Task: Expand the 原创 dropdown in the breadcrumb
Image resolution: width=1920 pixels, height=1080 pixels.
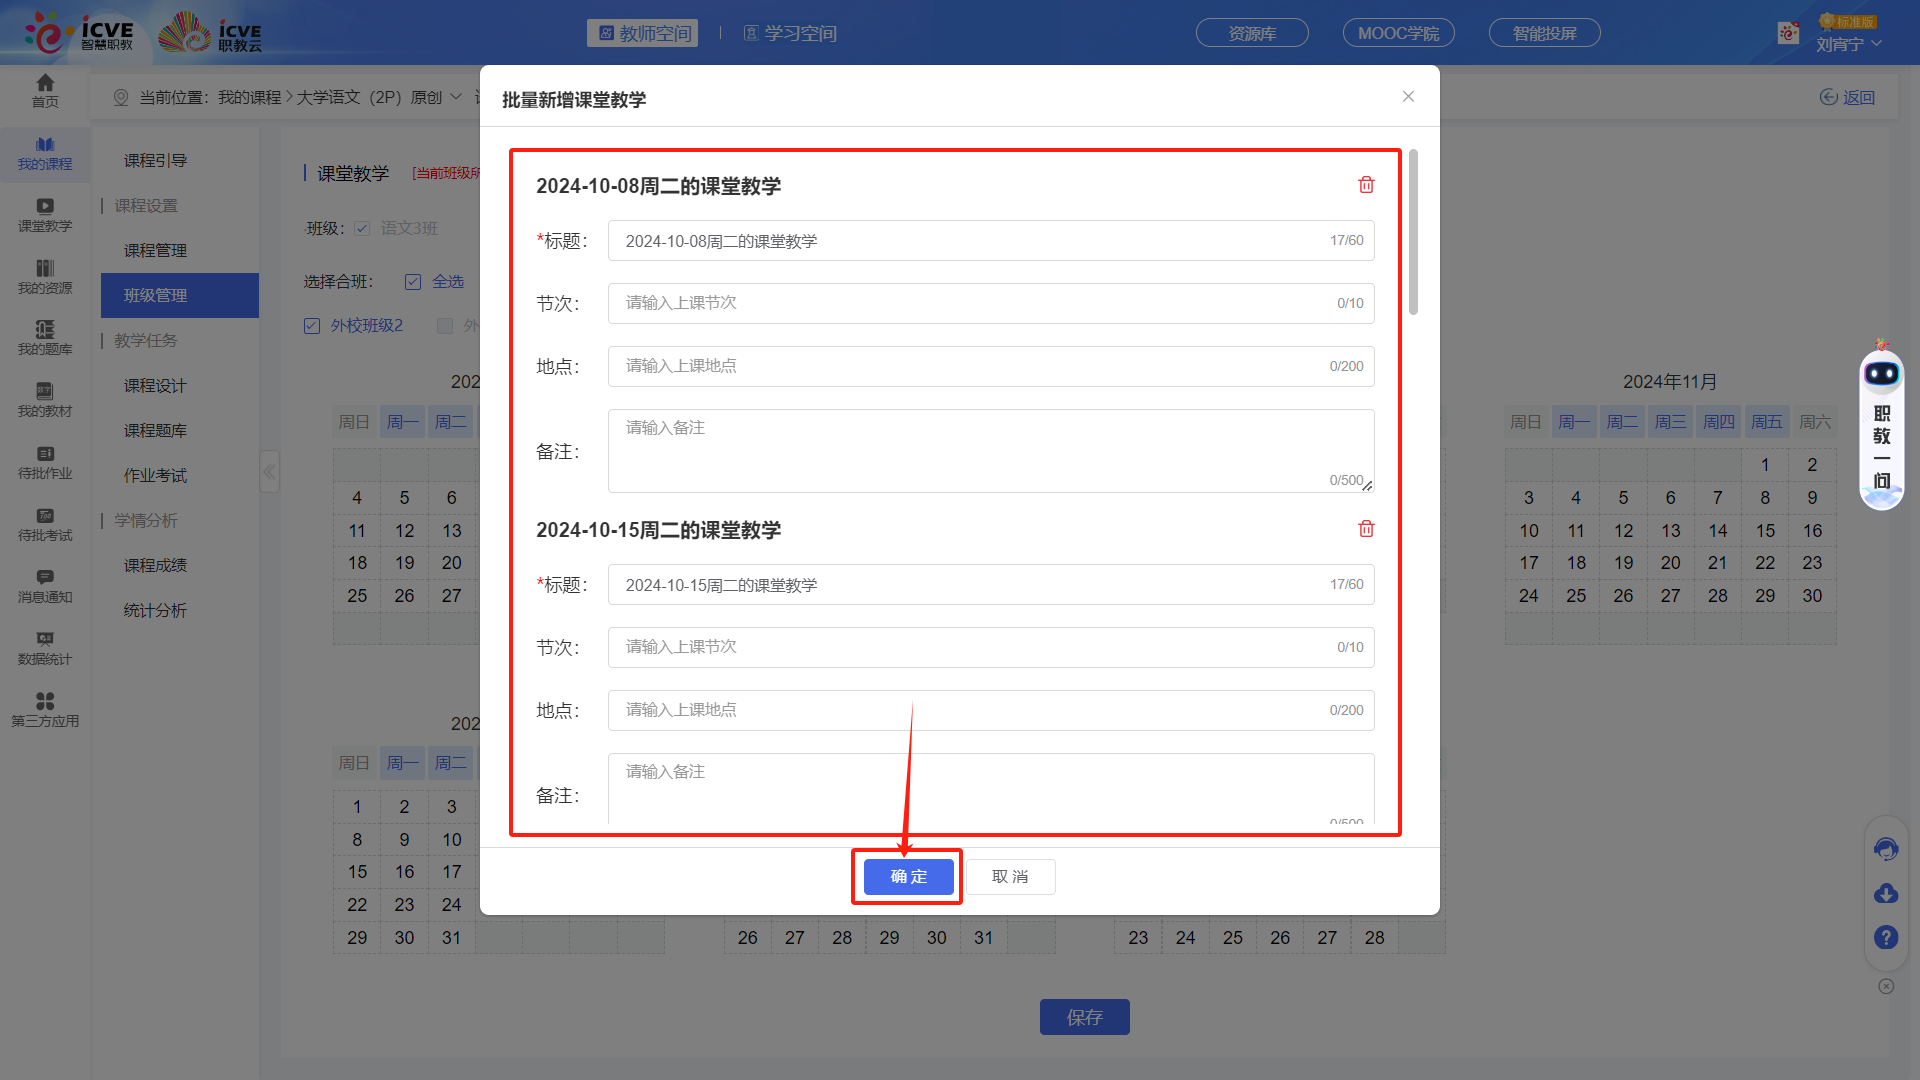Action: 456,97
